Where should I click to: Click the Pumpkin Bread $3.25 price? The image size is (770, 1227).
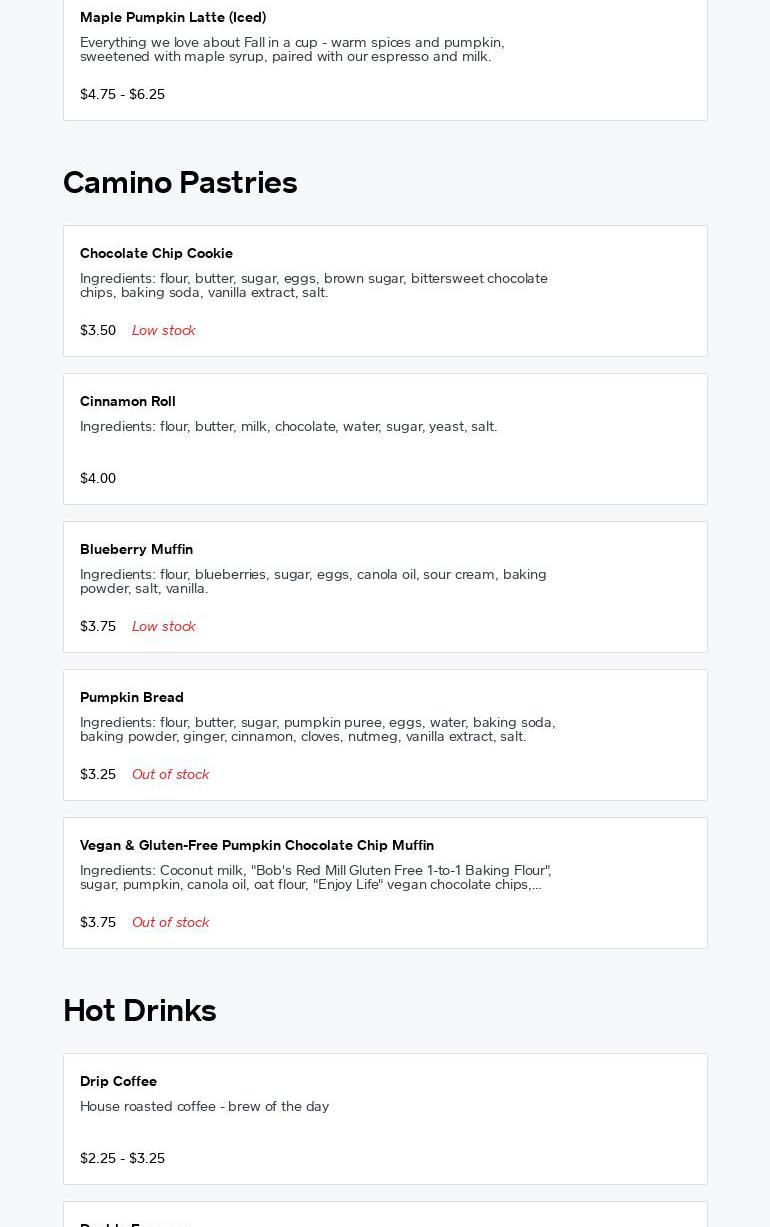point(98,774)
